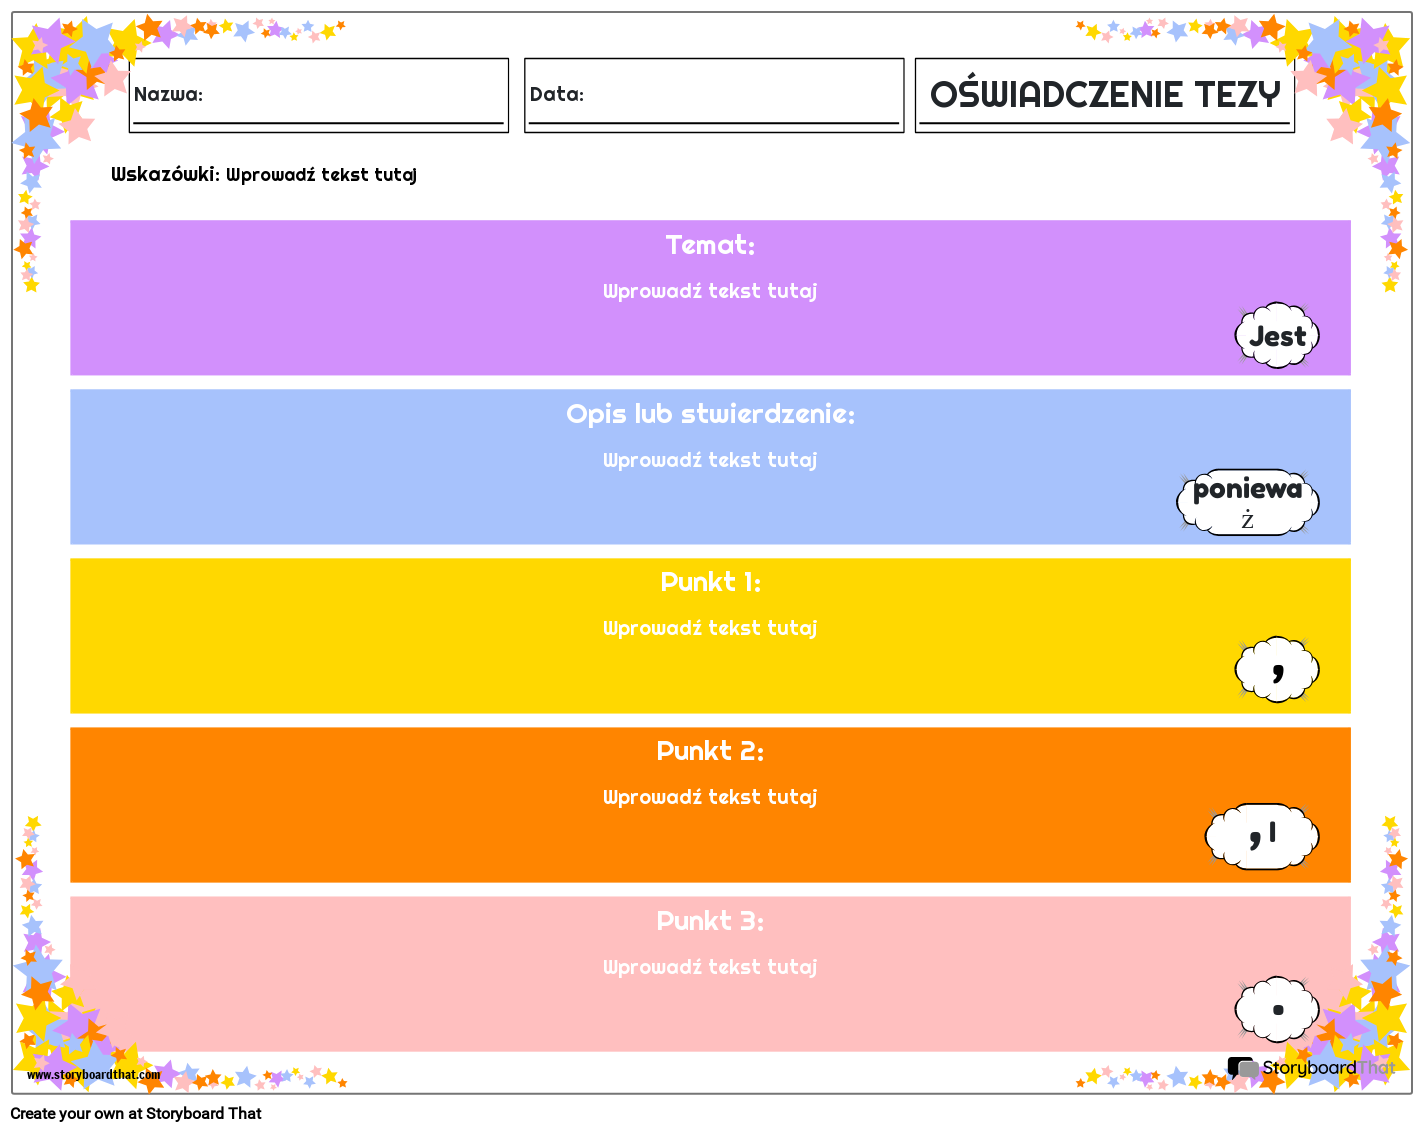Edit placeholder text under Temat
1425x1132 pixels.
[x=710, y=291]
